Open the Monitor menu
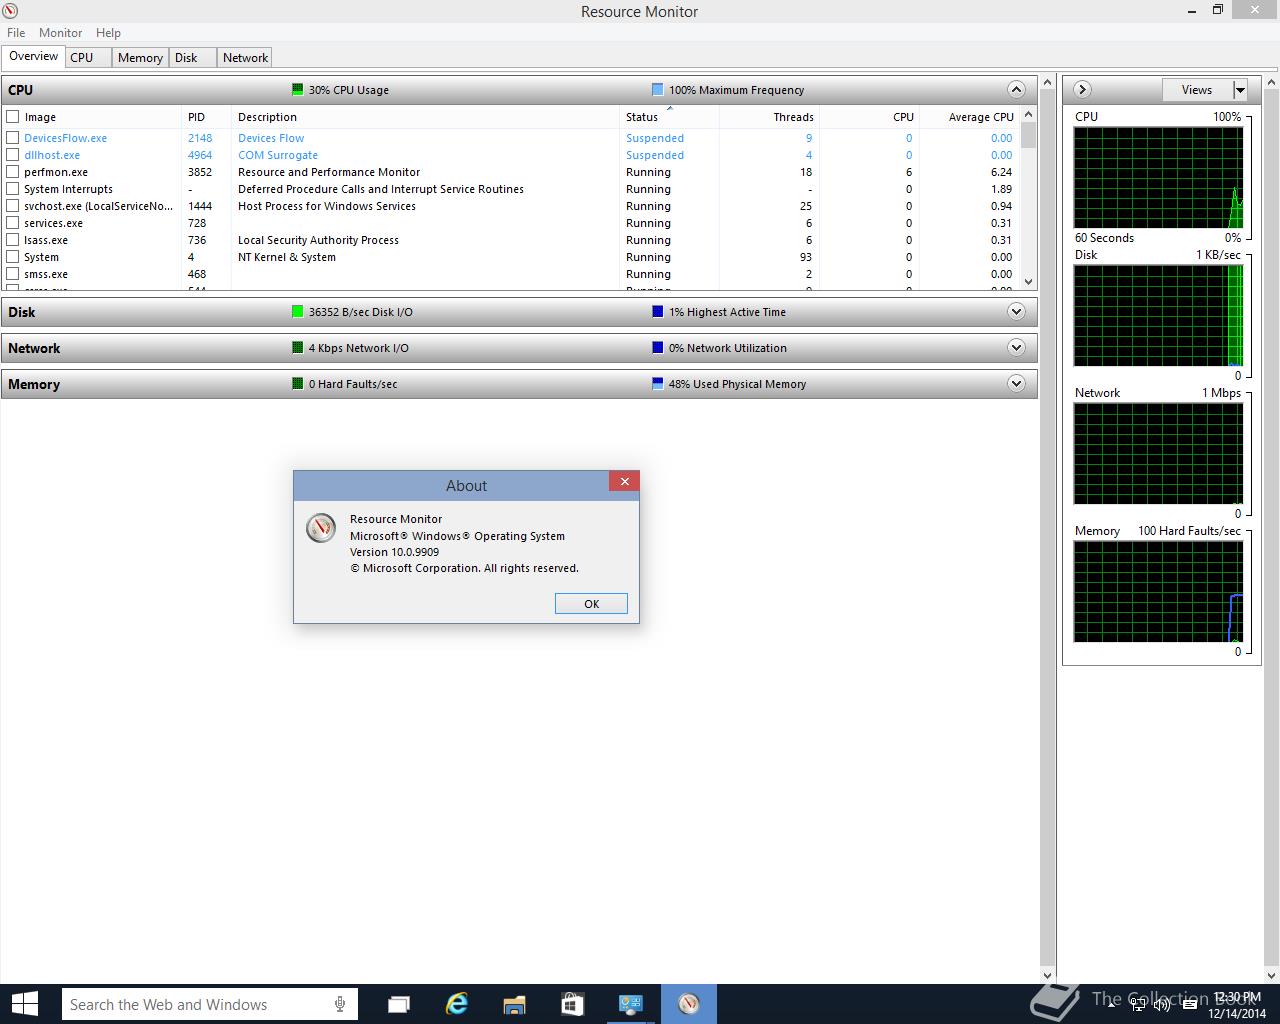 tap(60, 33)
